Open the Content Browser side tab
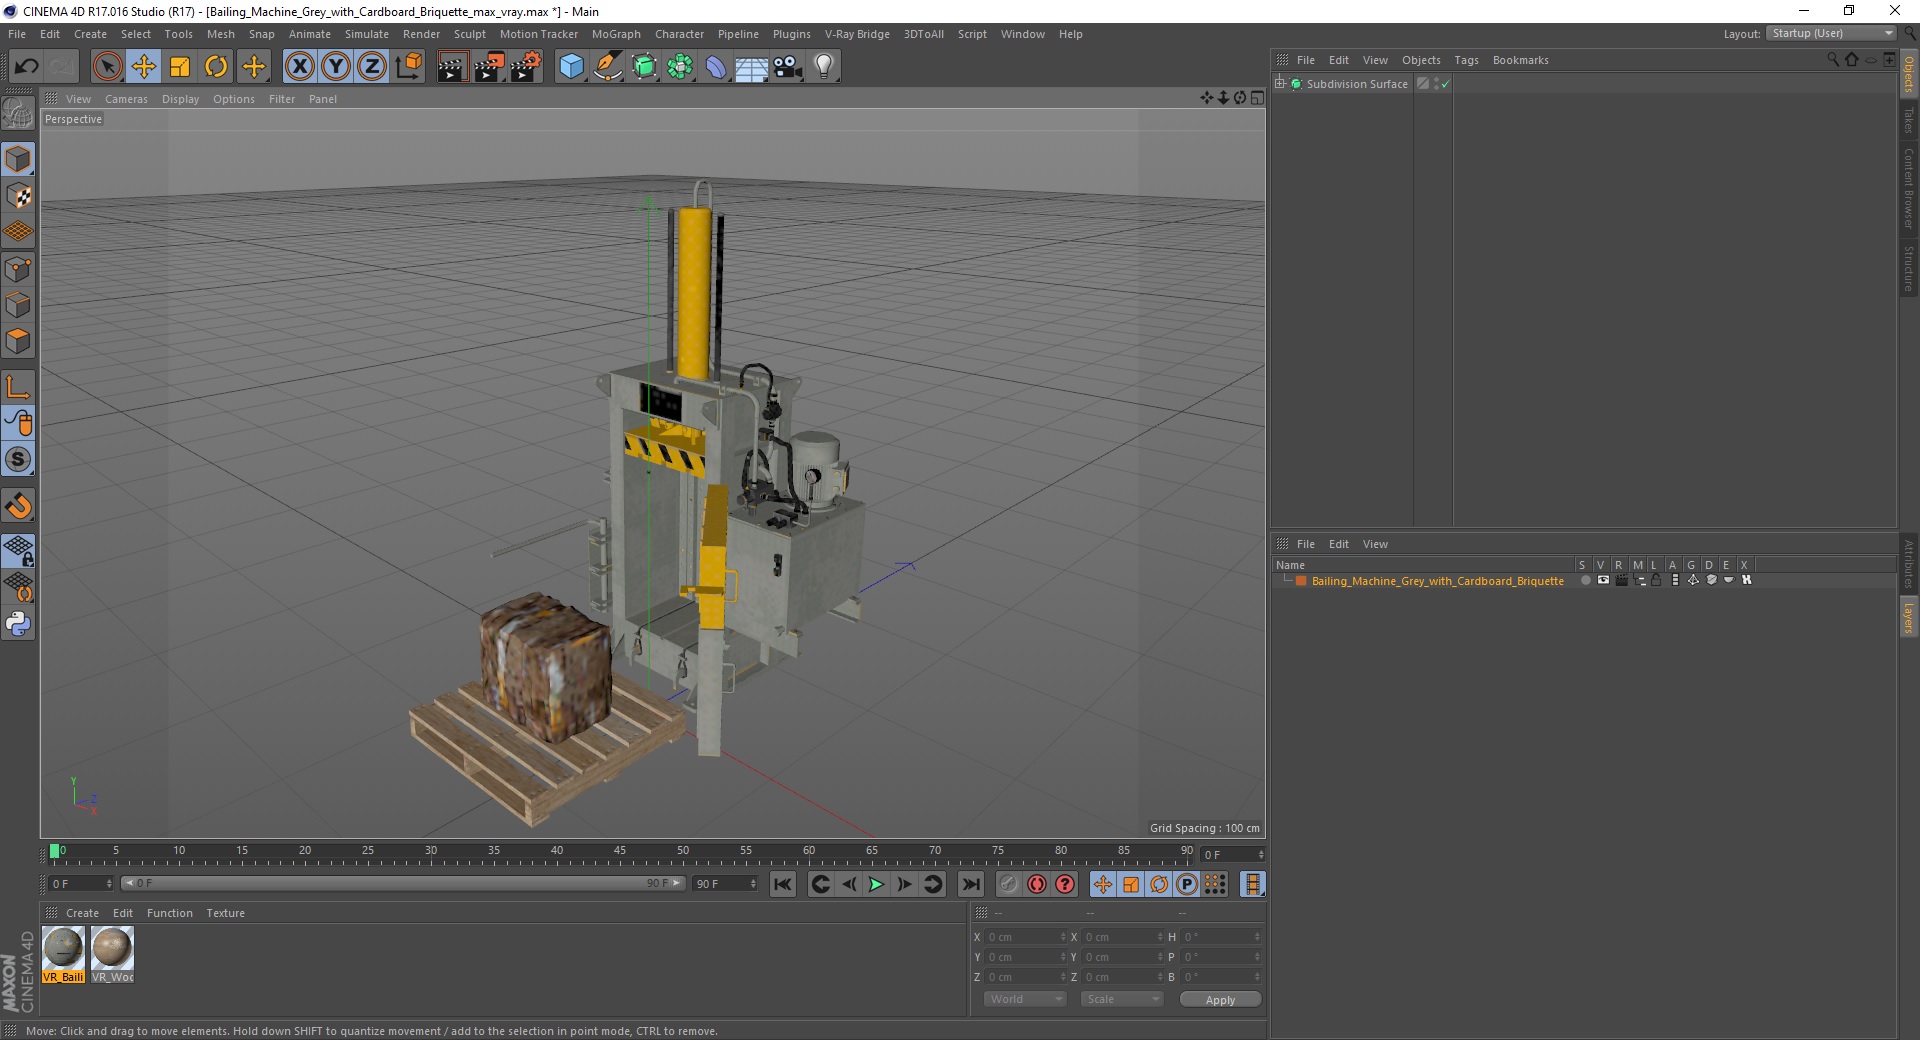 [1909, 189]
